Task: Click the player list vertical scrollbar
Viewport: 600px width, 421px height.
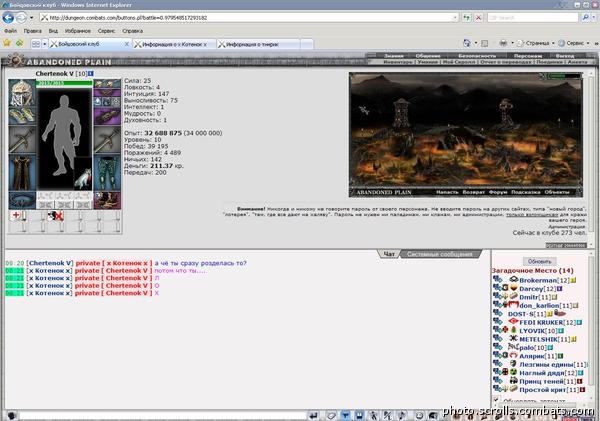Action: coord(590,329)
